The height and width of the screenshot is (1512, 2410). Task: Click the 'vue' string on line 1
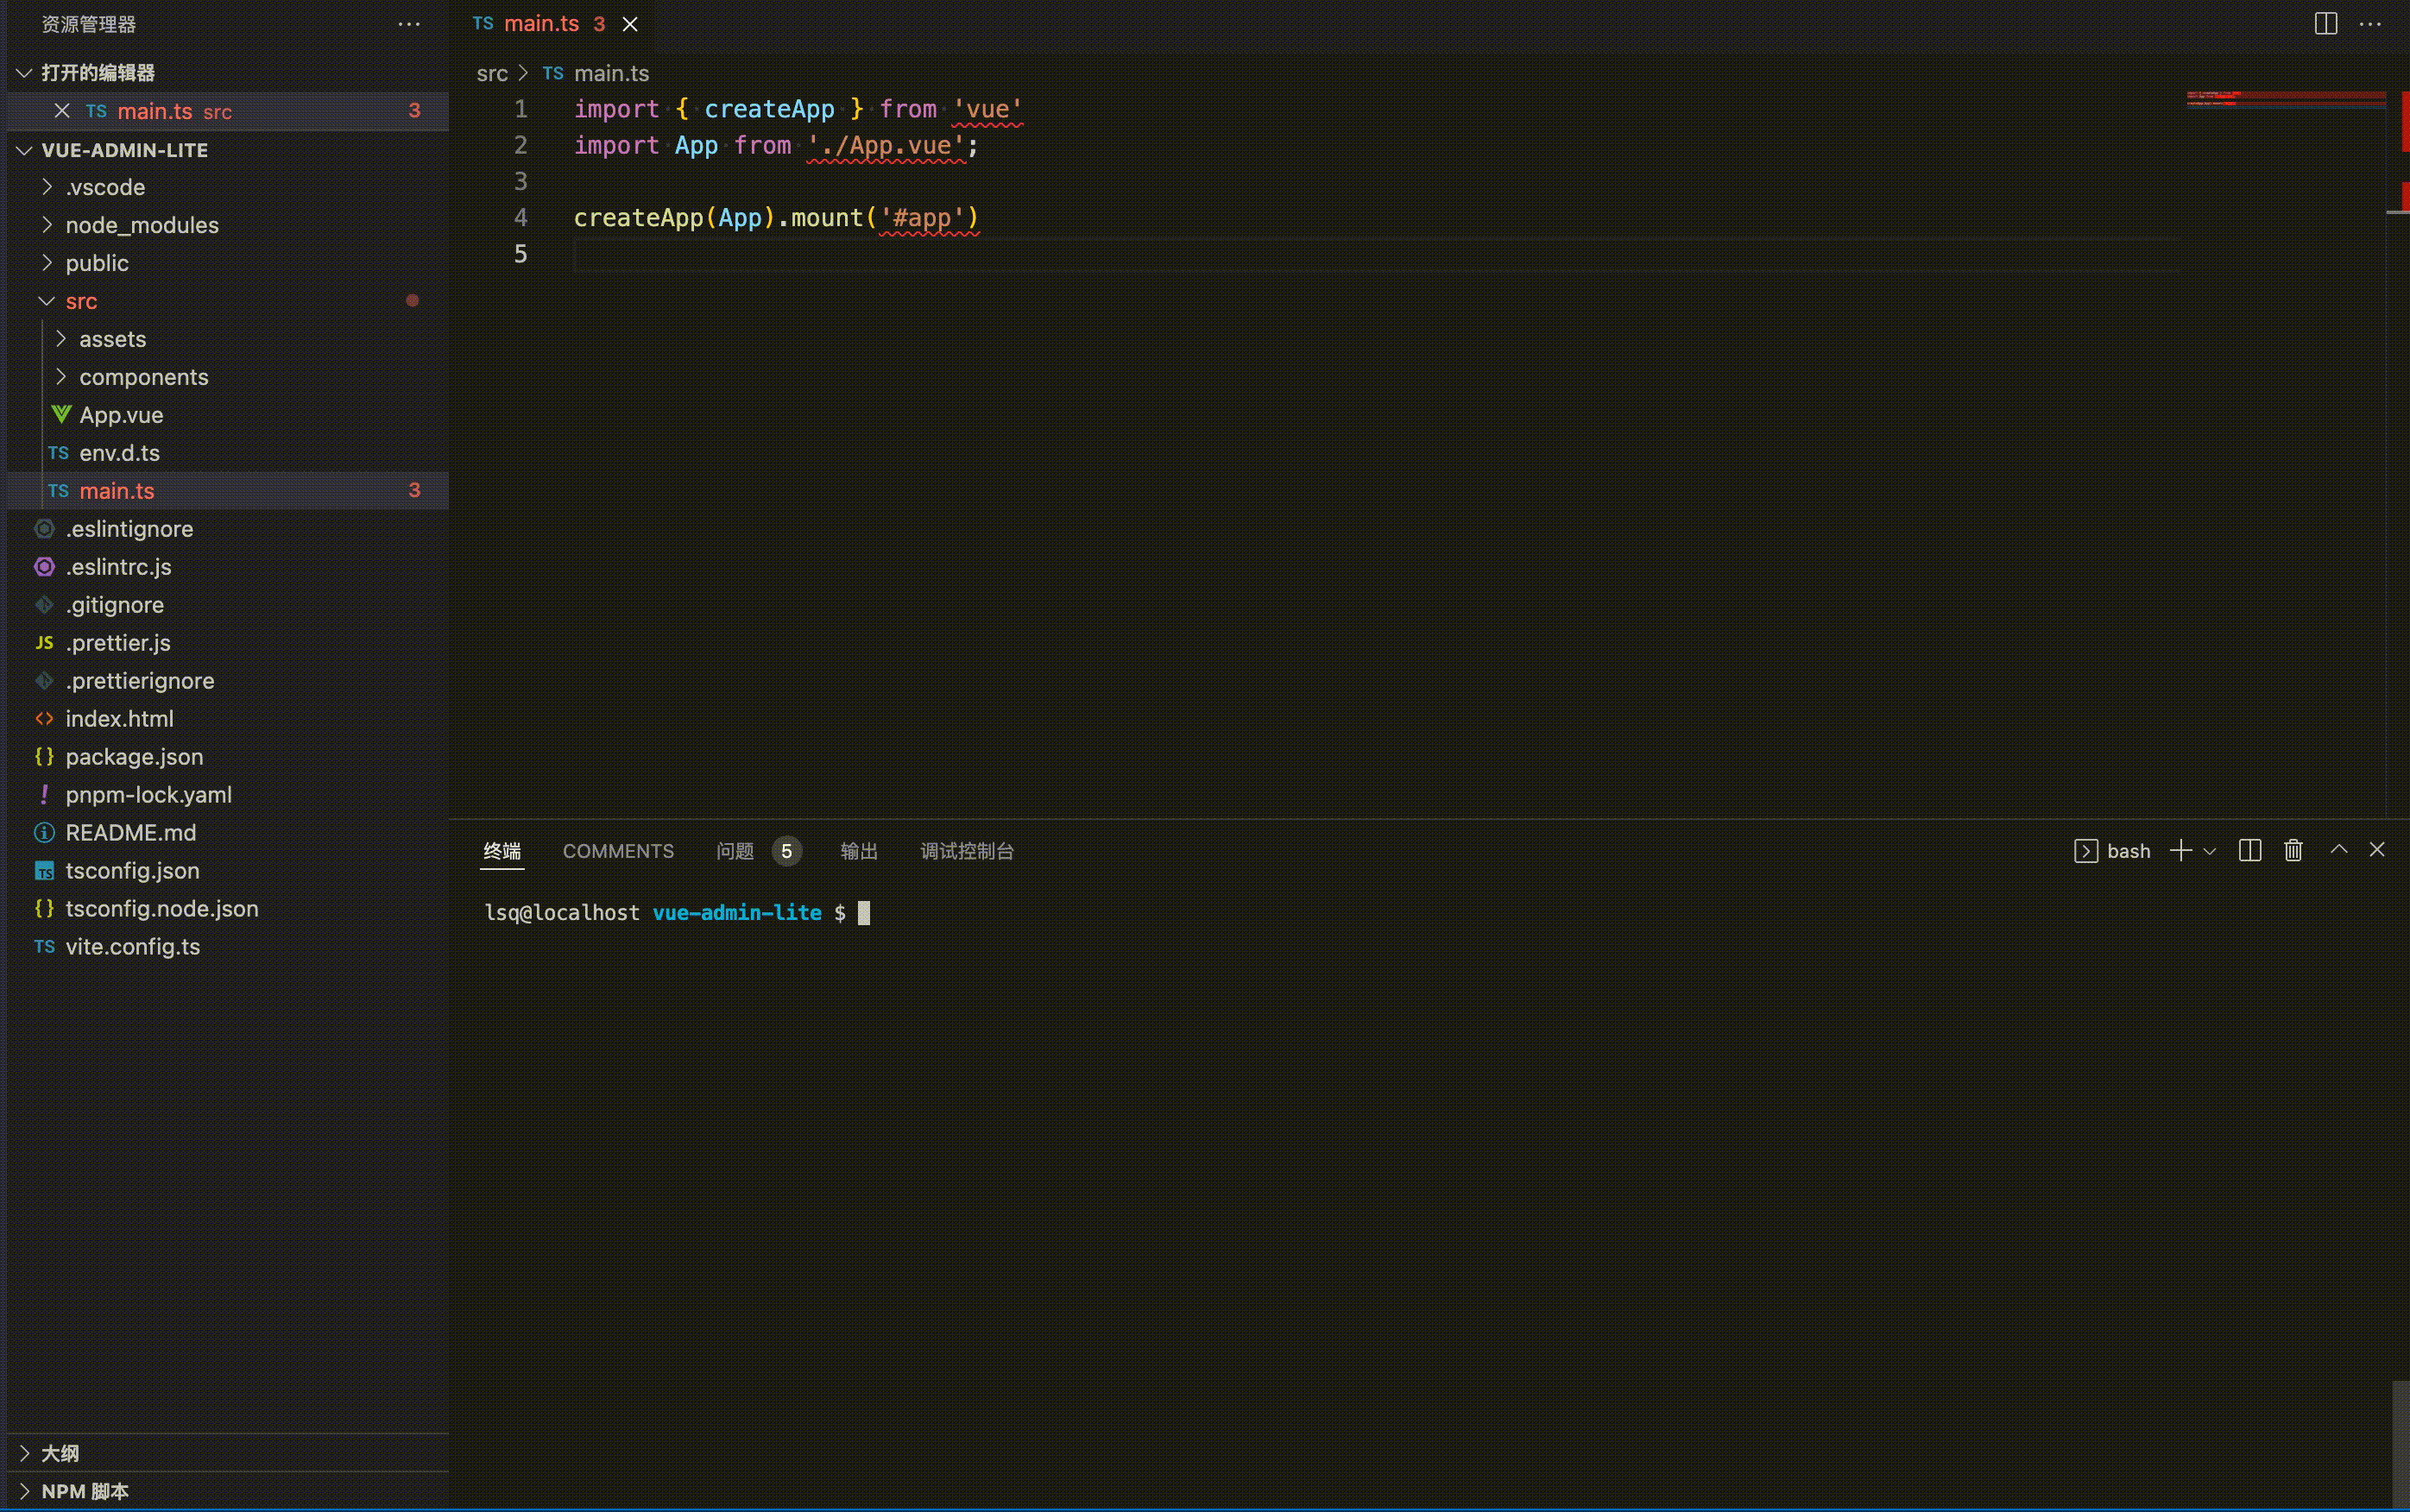pos(988,109)
